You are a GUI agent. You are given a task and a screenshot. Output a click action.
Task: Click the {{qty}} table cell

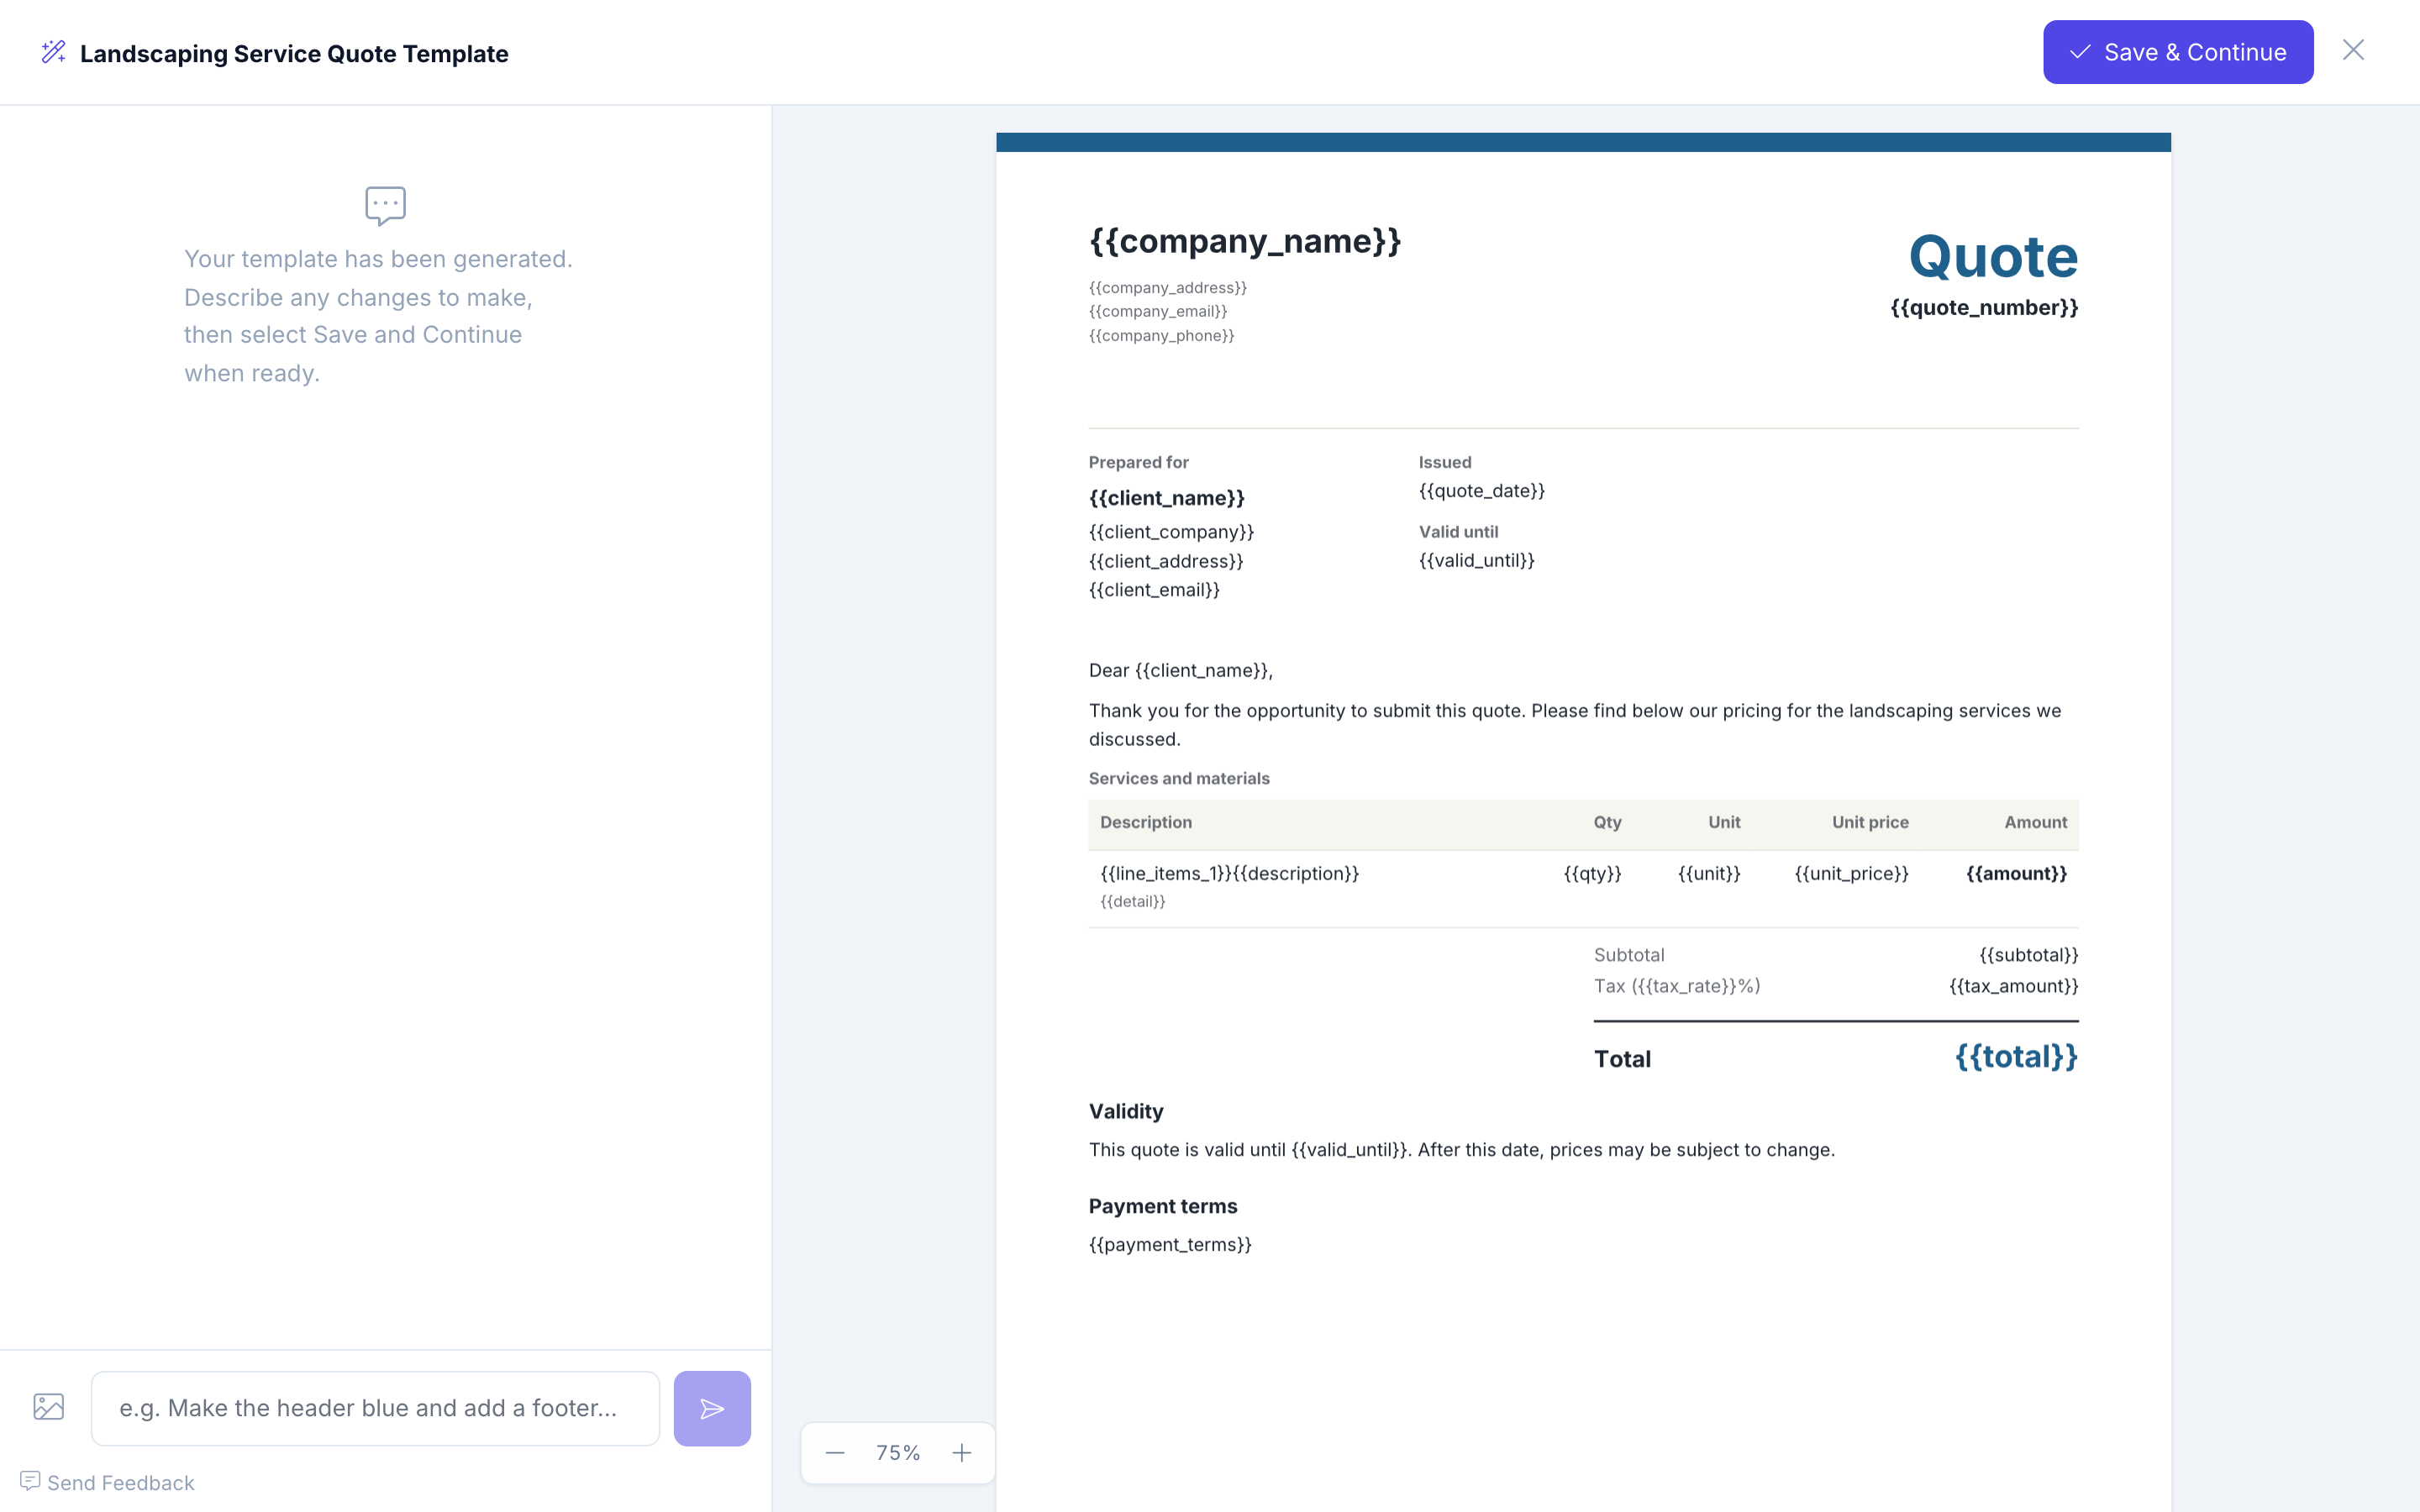point(1593,874)
